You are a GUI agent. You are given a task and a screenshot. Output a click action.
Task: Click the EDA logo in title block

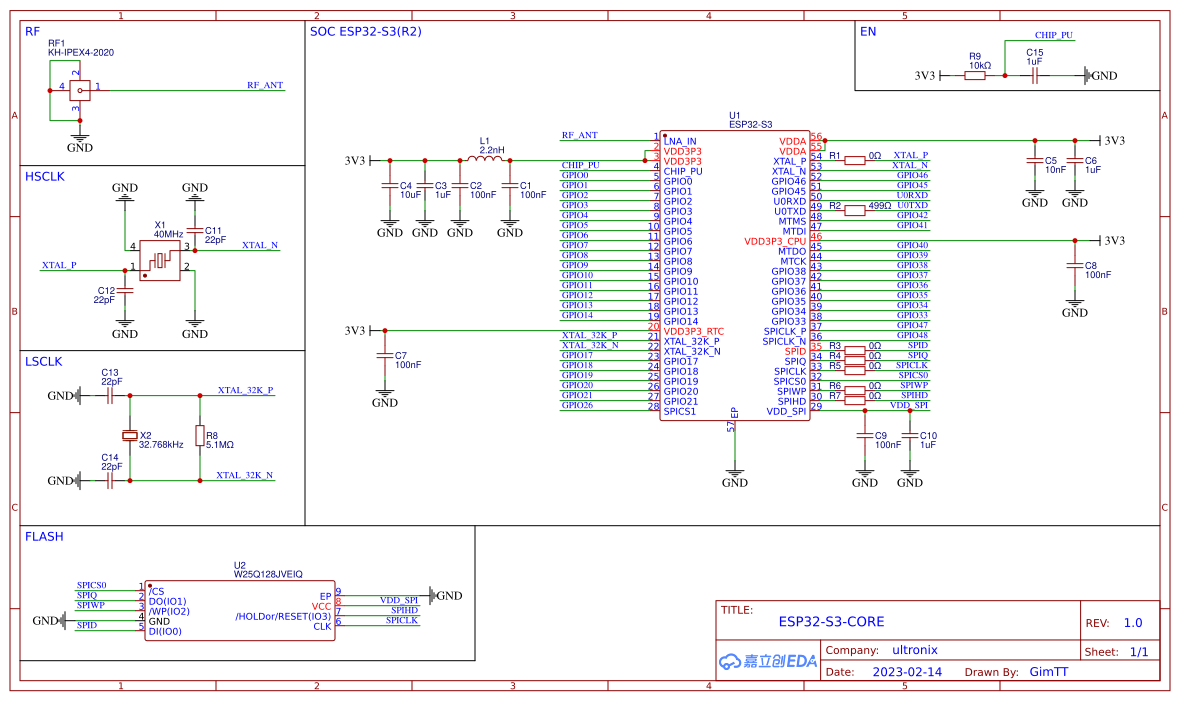(768, 661)
